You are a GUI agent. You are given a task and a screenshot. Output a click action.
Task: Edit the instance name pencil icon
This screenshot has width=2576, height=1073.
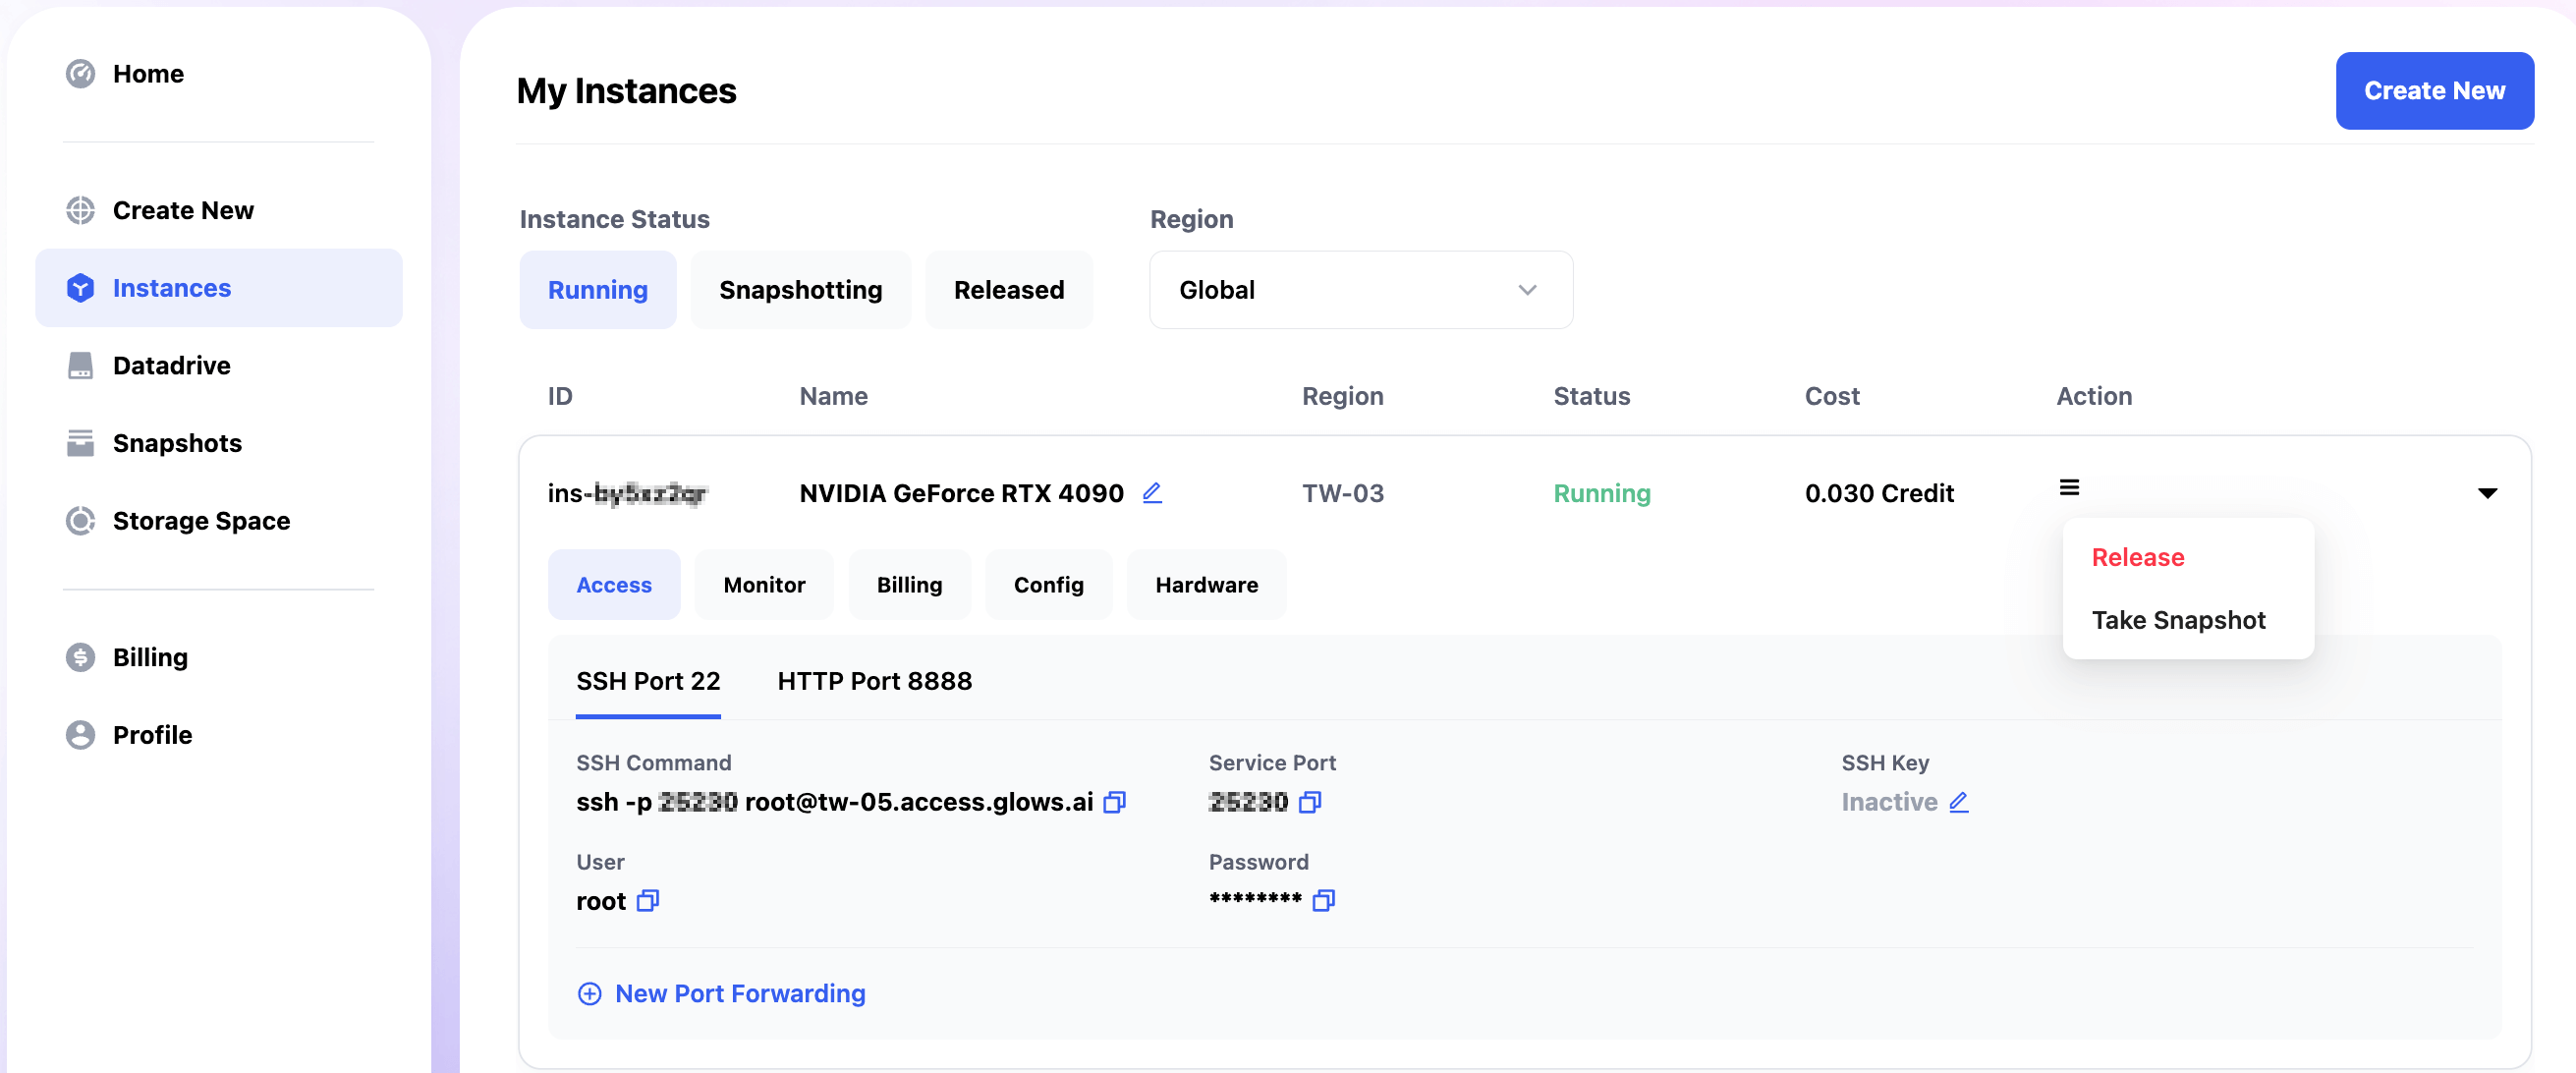point(1152,493)
